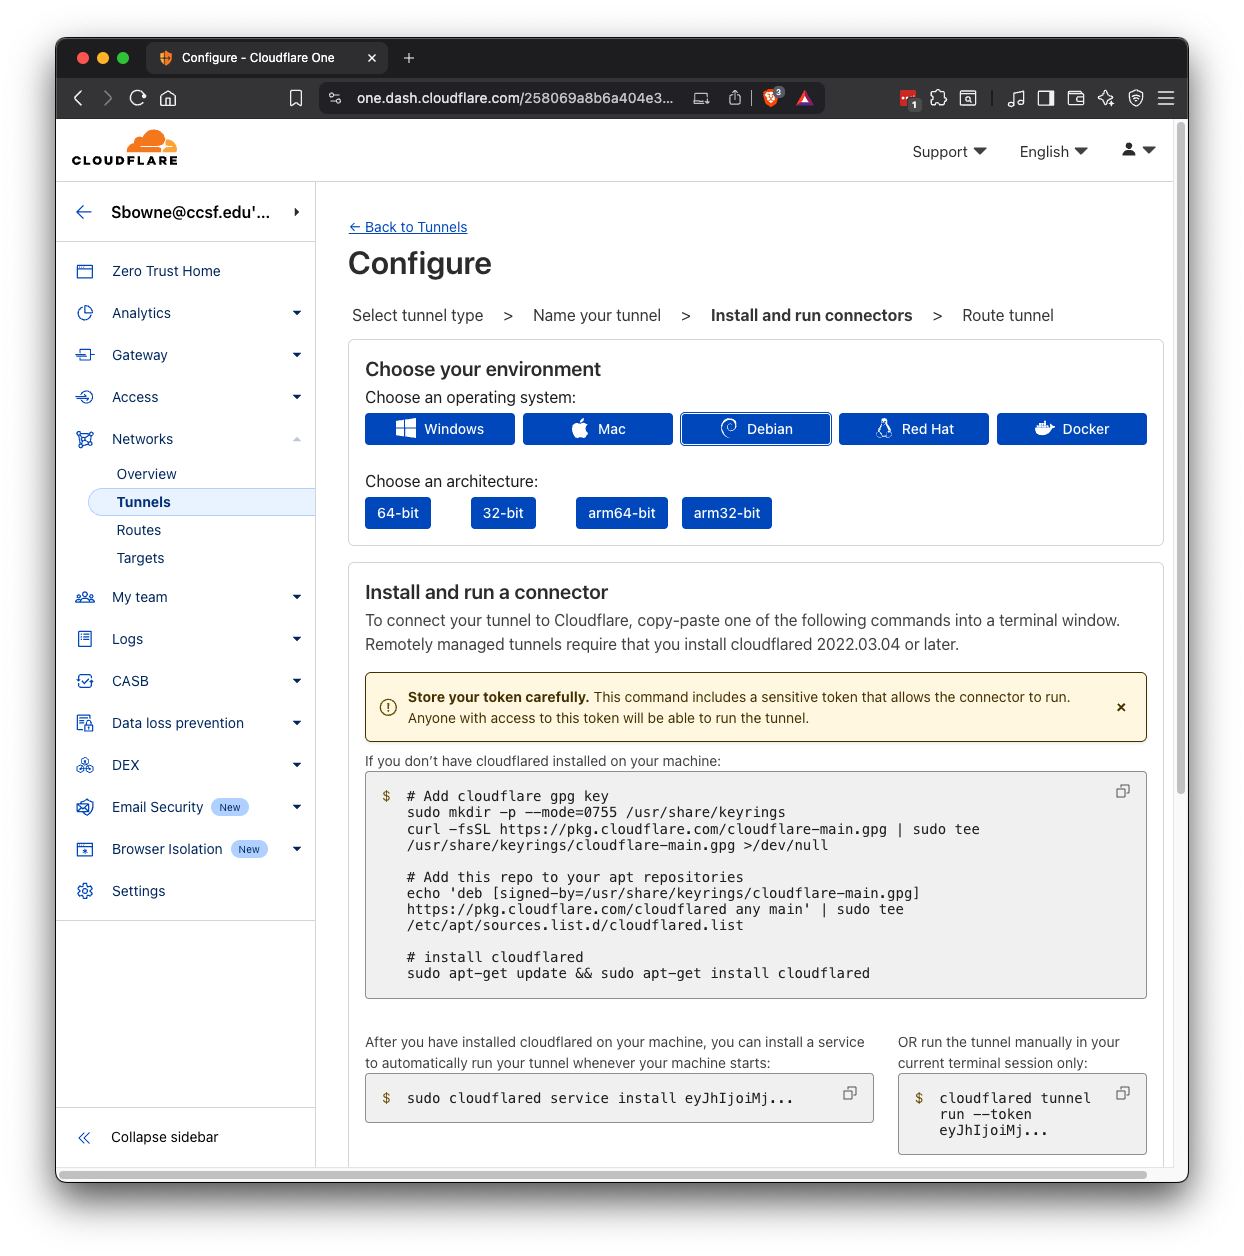1244x1256 pixels.
Task: Click the account back arrow in sidebar
Action: point(84,212)
